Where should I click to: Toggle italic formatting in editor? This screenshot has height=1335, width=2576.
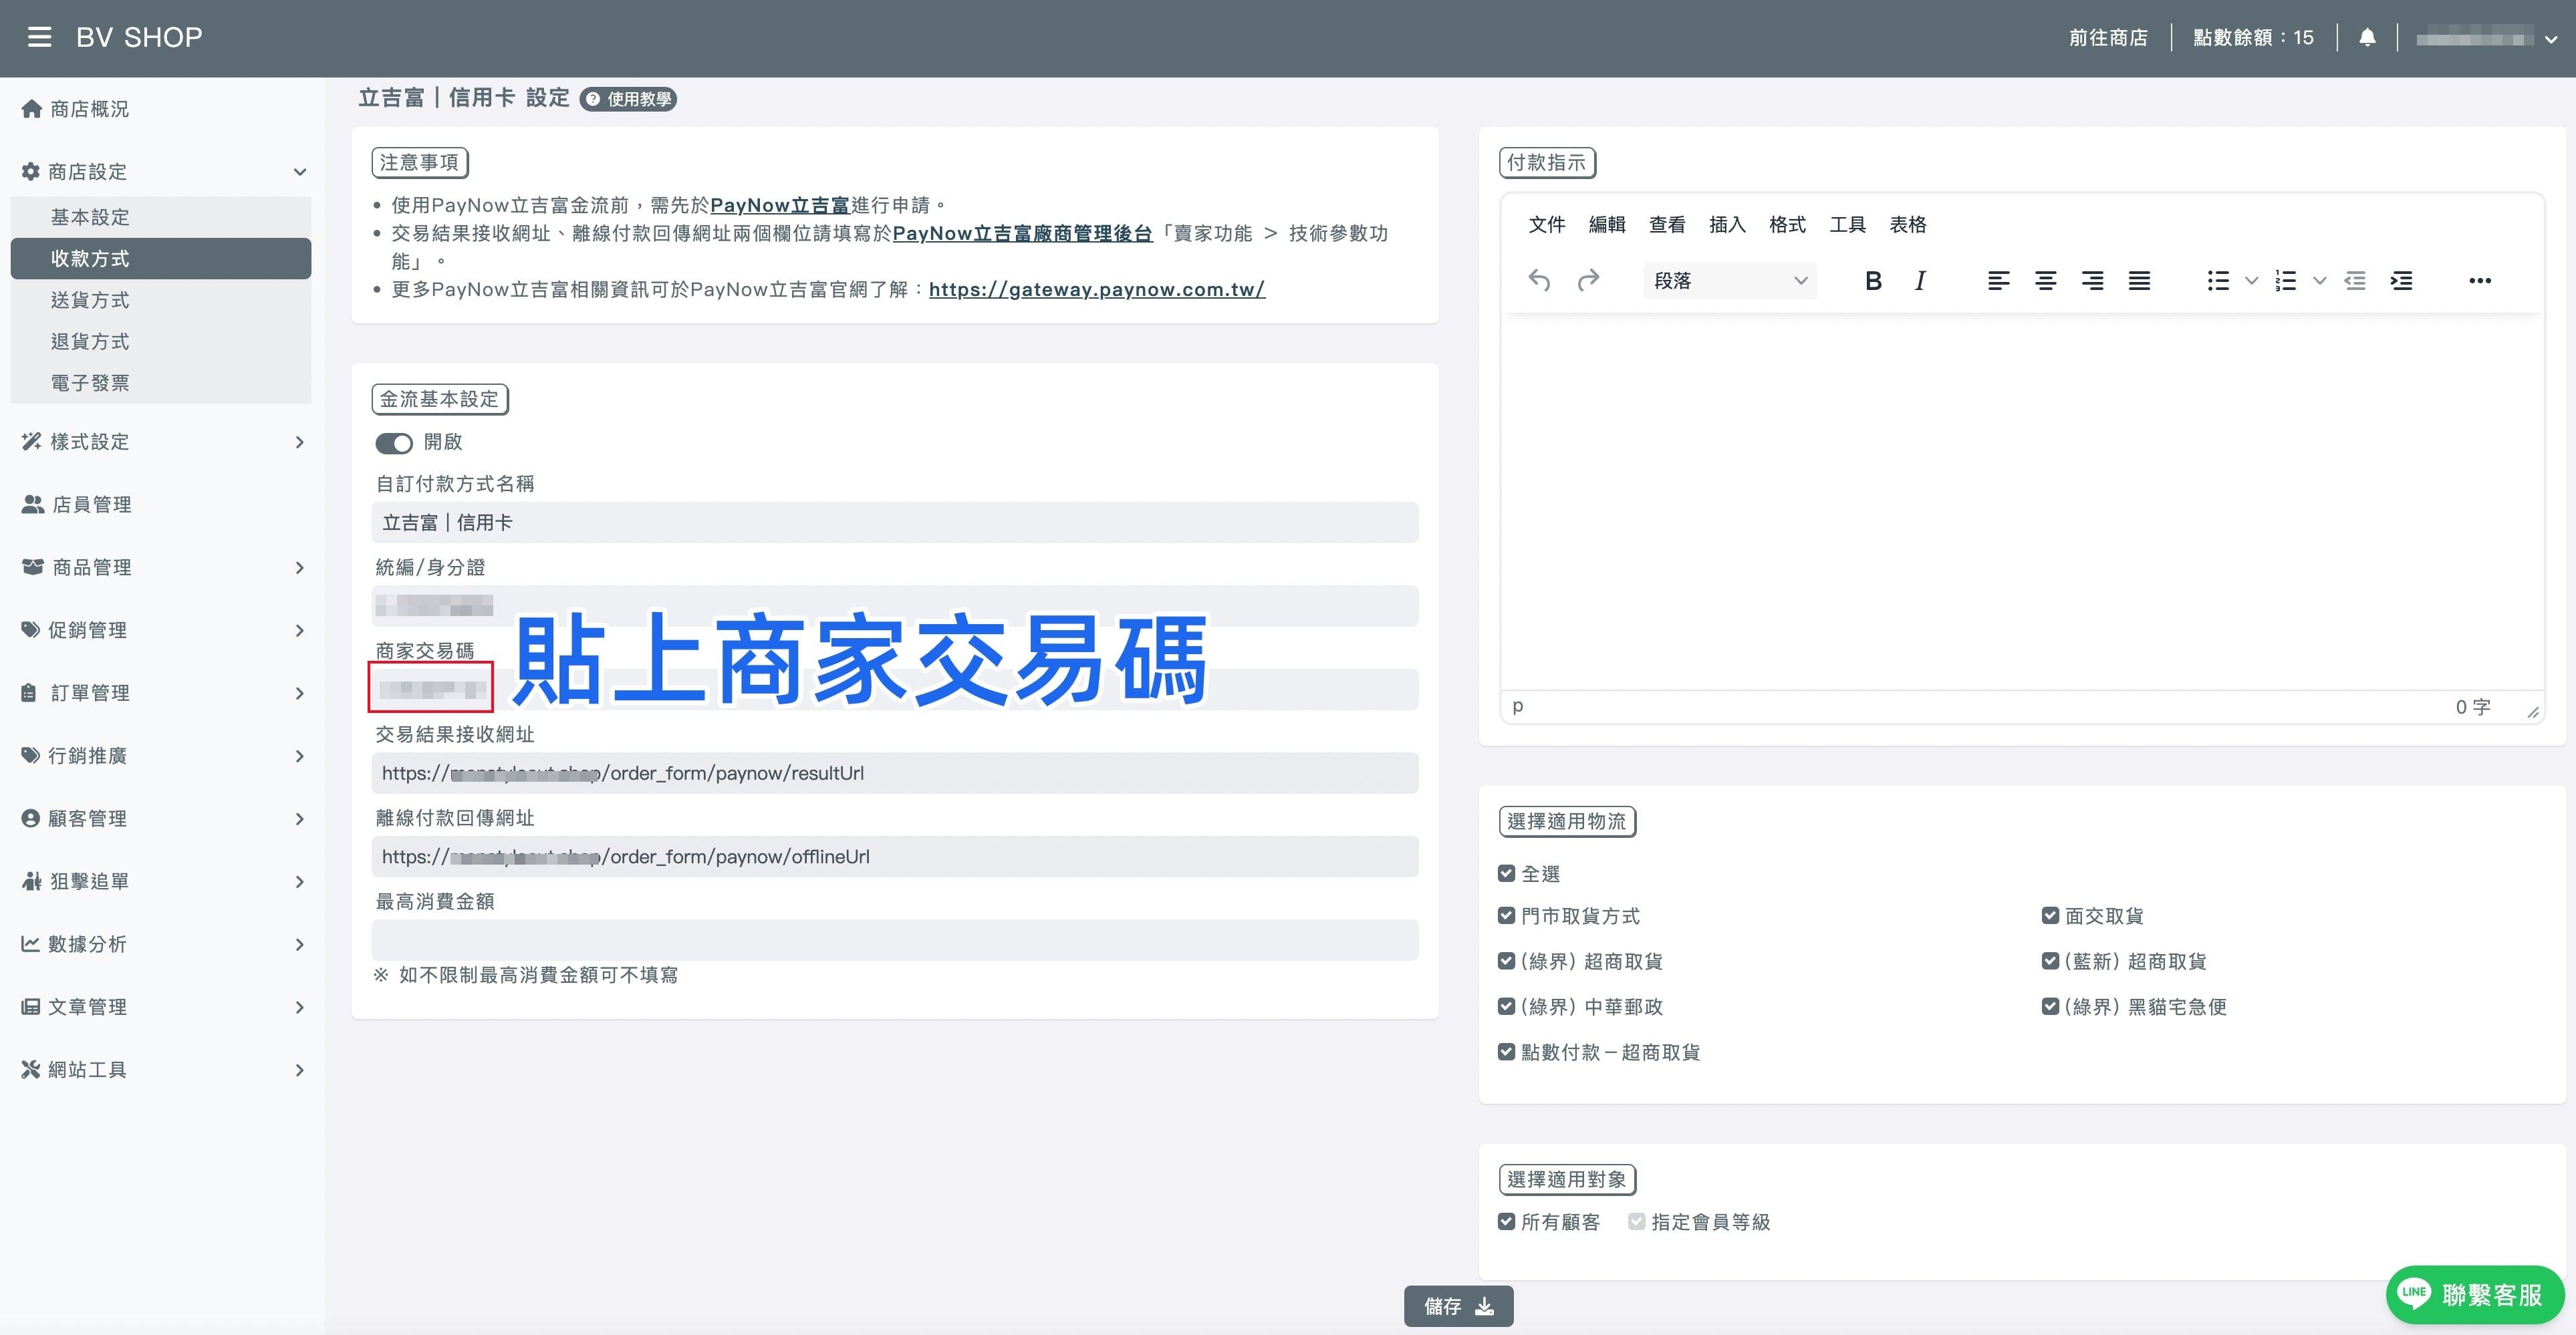coord(1920,281)
